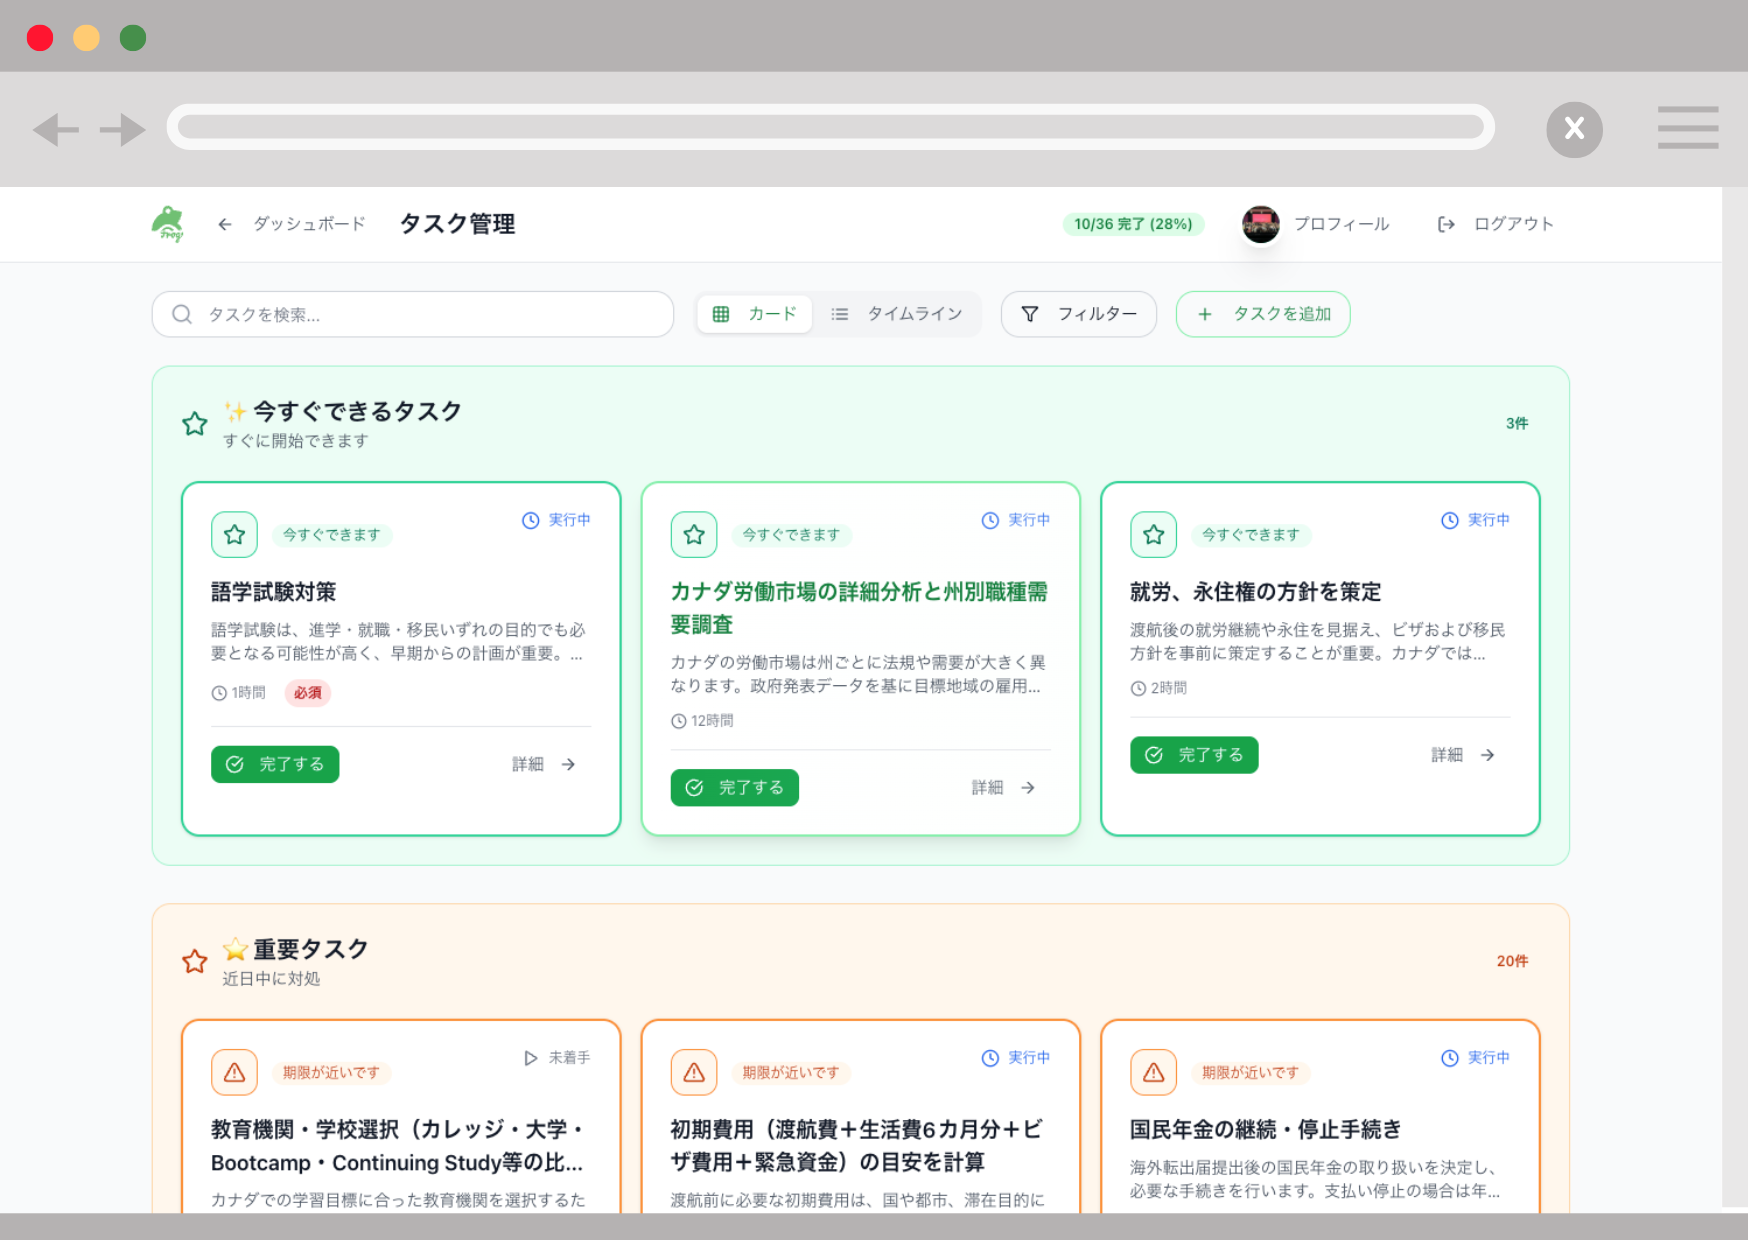Open profile via the avatar image
The image size is (1748, 1240).
pyautogui.click(x=1260, y=224)
